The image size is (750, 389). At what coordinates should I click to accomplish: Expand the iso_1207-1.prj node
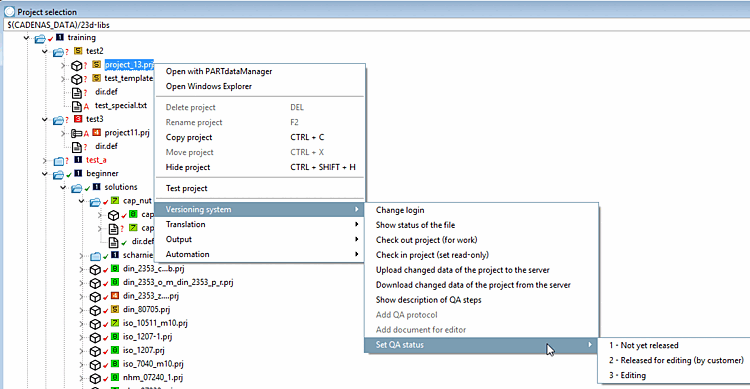point(81,337)
